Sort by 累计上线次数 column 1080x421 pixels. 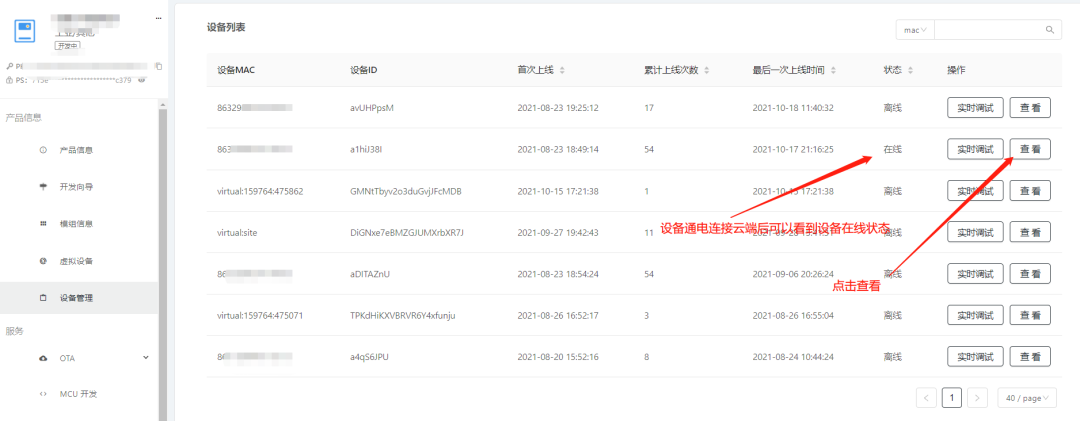[706, 70]
